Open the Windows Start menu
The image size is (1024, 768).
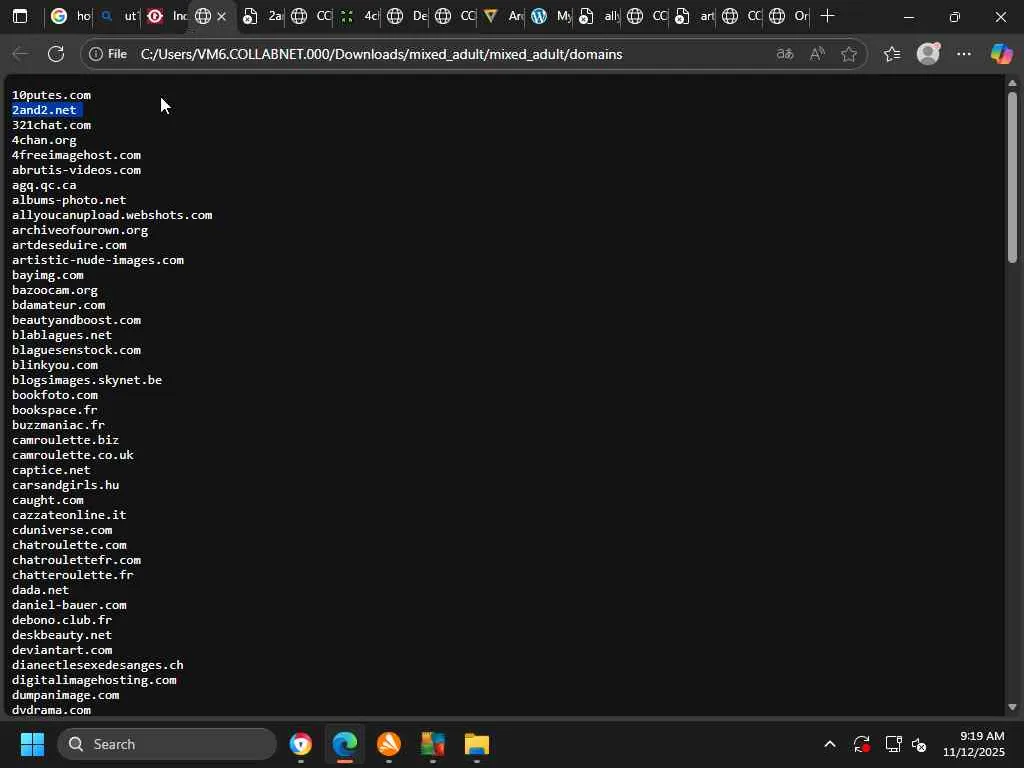pyautogui.click(x=32, y=744)
